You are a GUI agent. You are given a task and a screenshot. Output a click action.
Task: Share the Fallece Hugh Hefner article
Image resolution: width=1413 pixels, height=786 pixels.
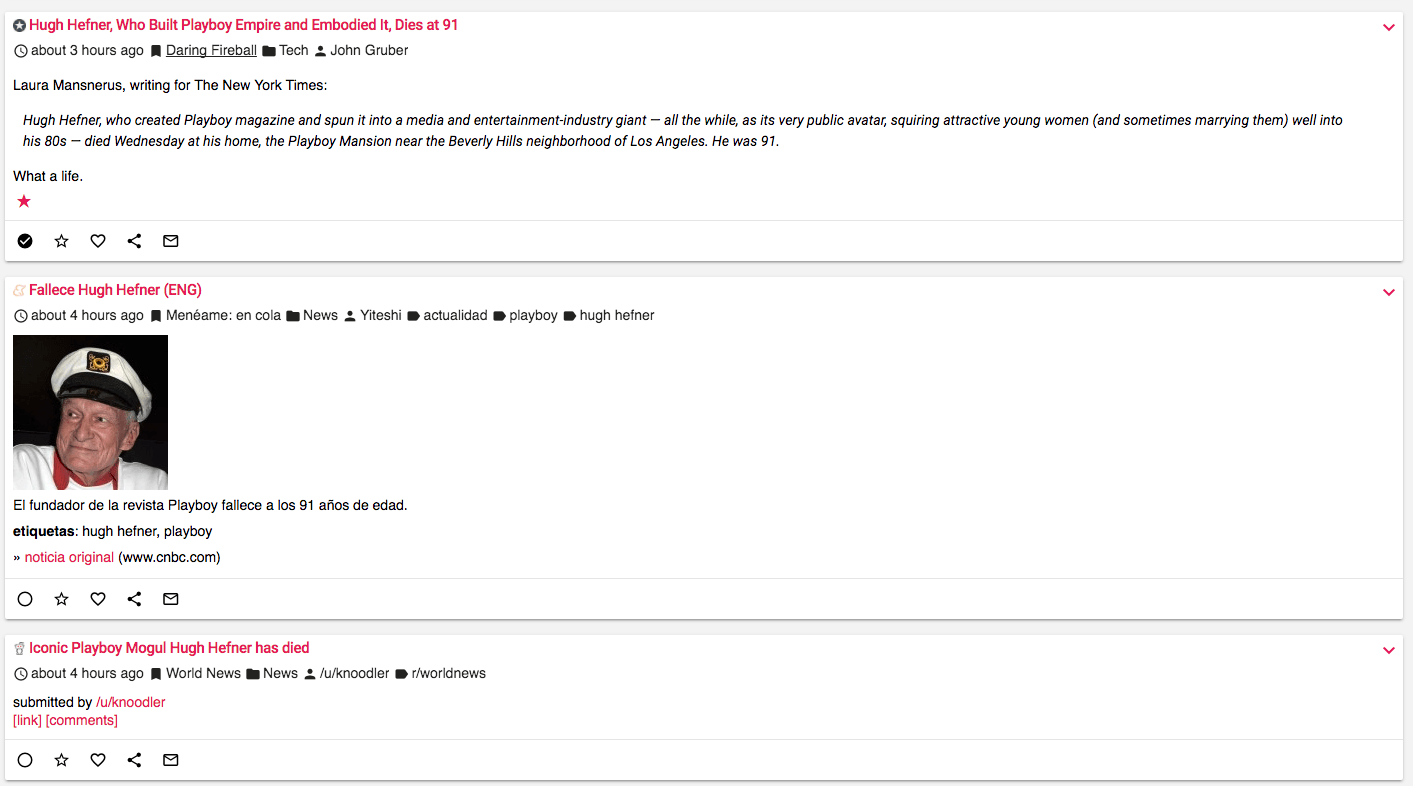[x=134, y=599]
